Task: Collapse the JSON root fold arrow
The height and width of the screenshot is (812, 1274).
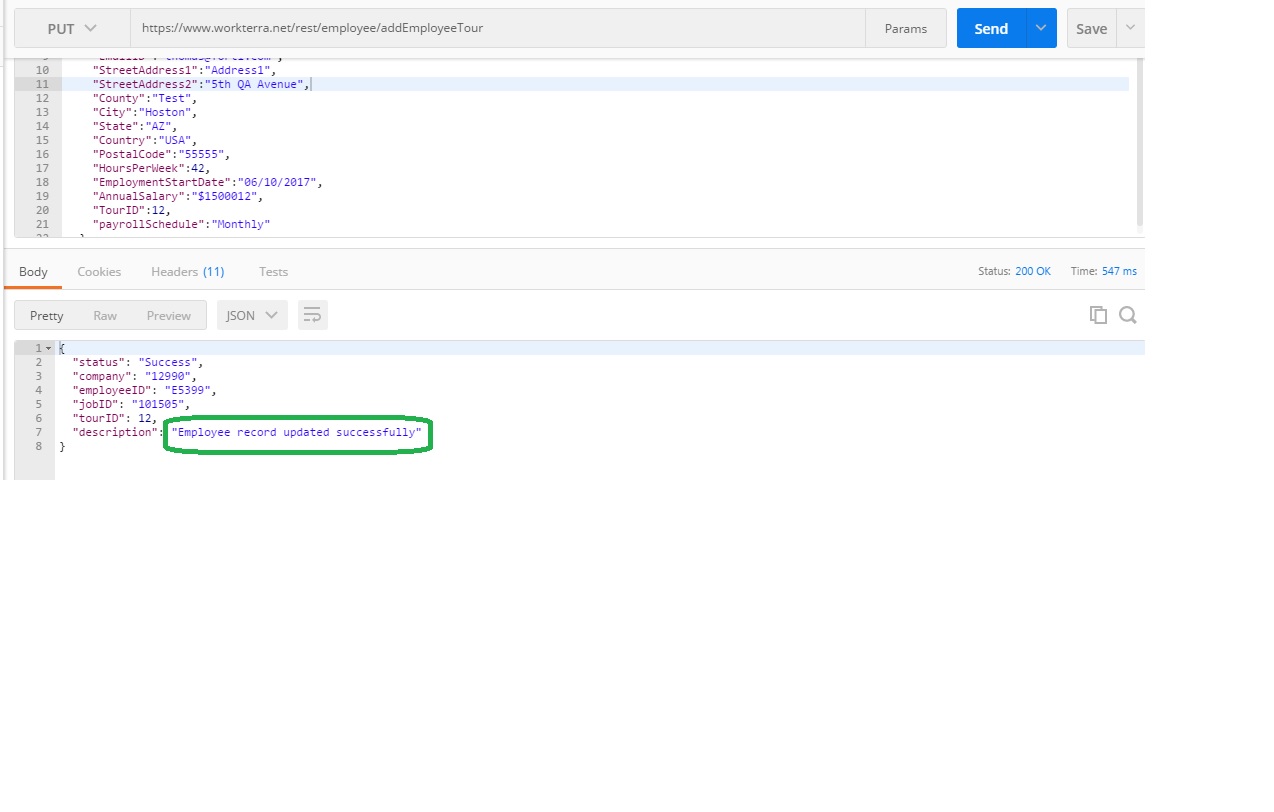Action: pyautogui.click(x=48, y=348)
